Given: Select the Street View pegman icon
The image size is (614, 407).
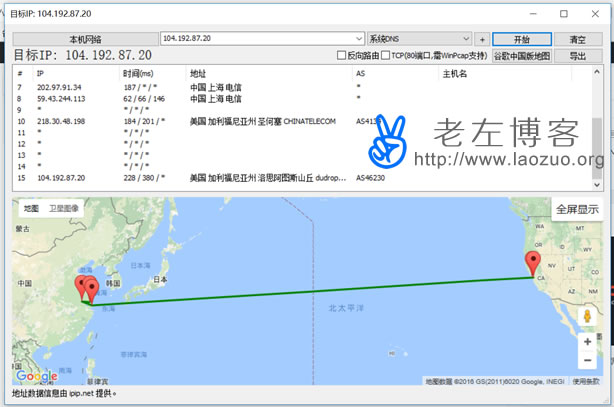Looking at the screenshot, I should pyautogui.click(x=587, y=315).
